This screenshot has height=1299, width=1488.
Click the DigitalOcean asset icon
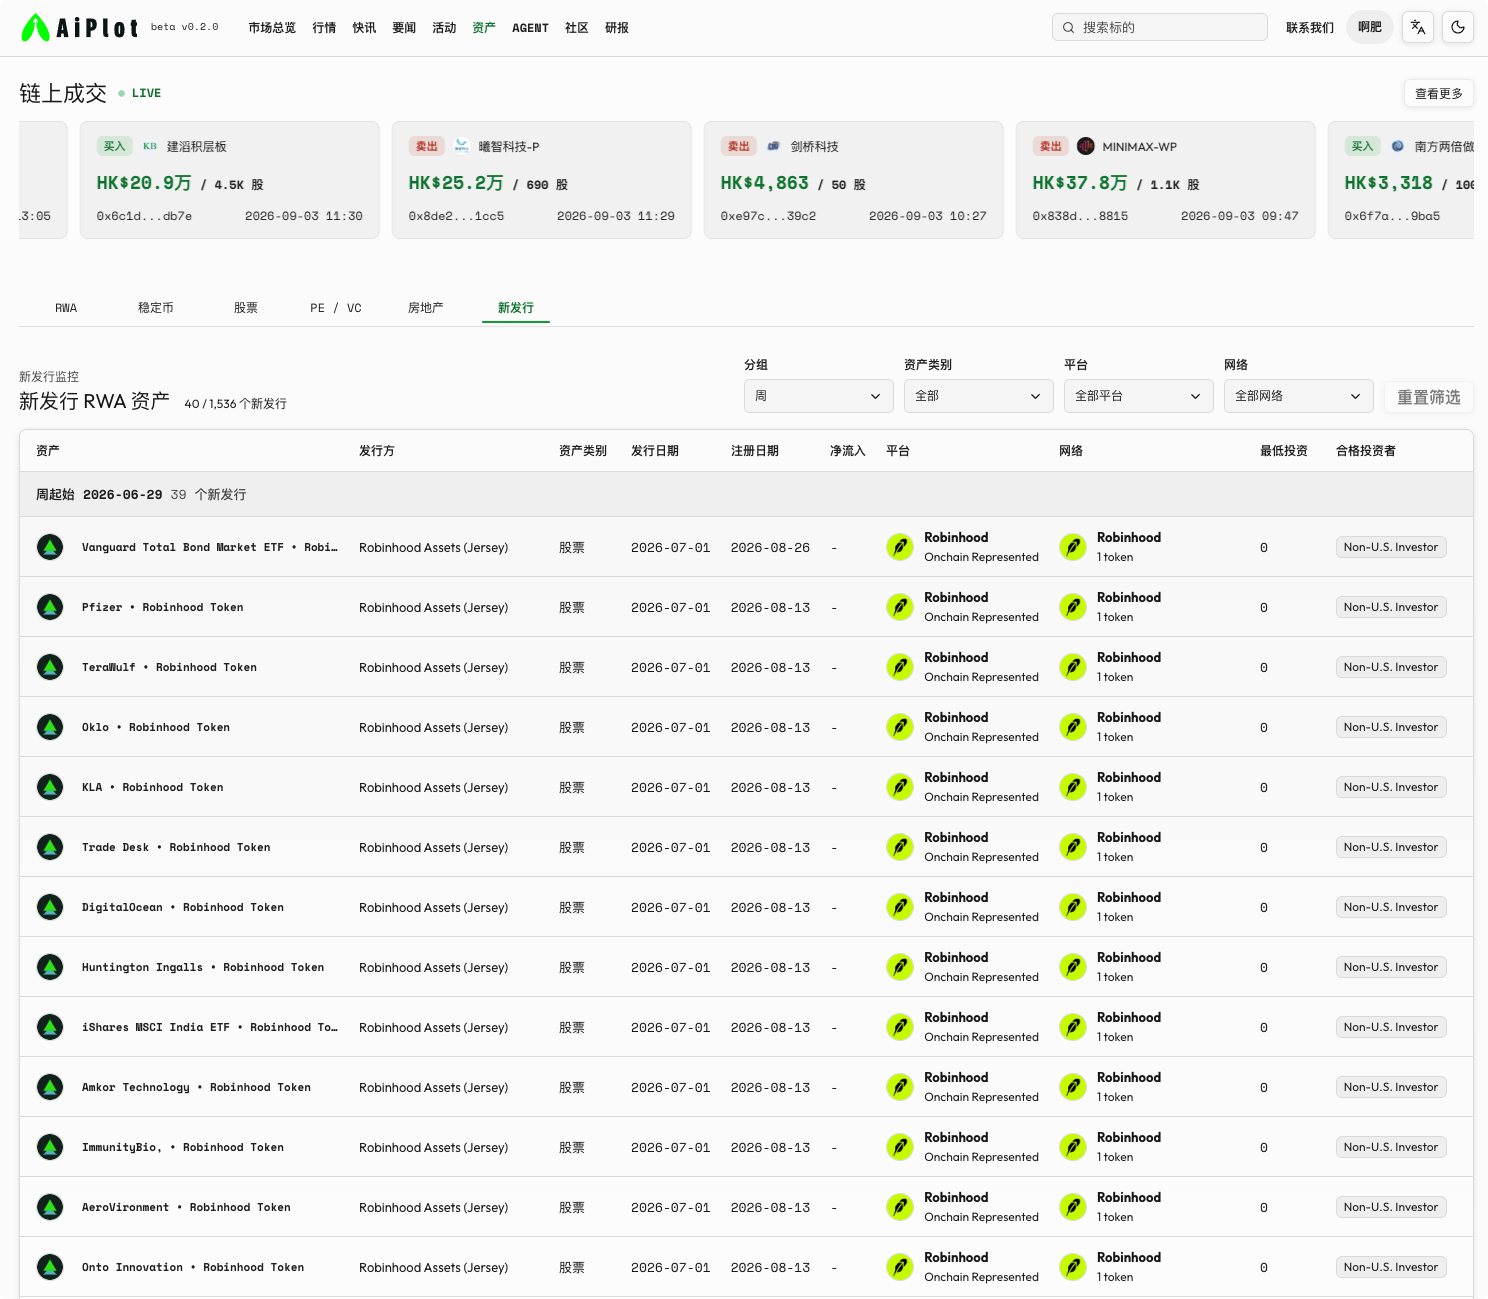(x=50, y=907)
